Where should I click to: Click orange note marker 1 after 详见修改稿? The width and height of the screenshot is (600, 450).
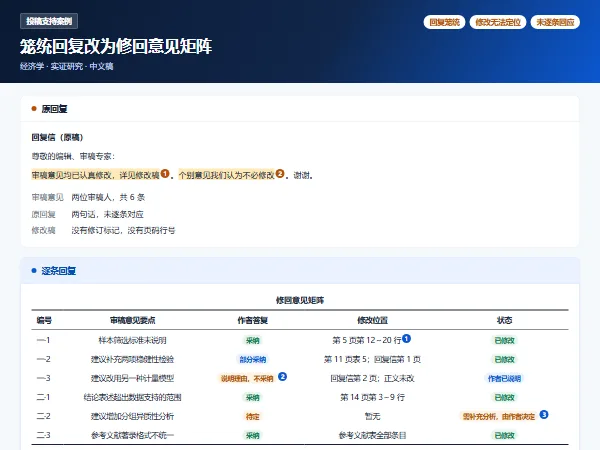[165, 174]
